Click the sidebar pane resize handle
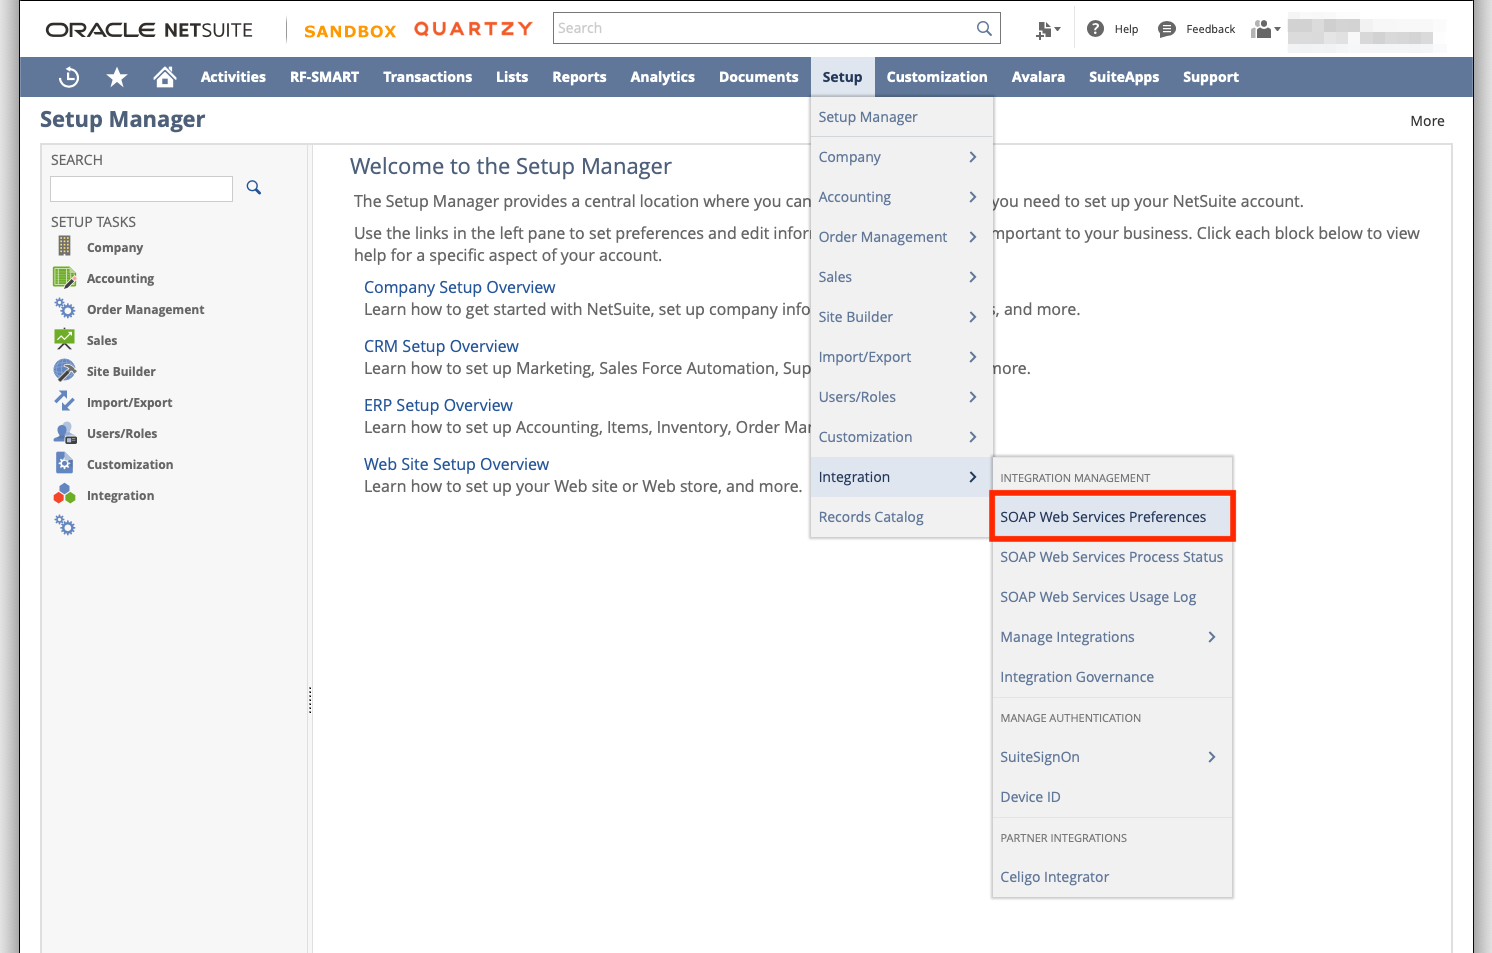Screen dimensions: 1492x953 pos(310,700)
